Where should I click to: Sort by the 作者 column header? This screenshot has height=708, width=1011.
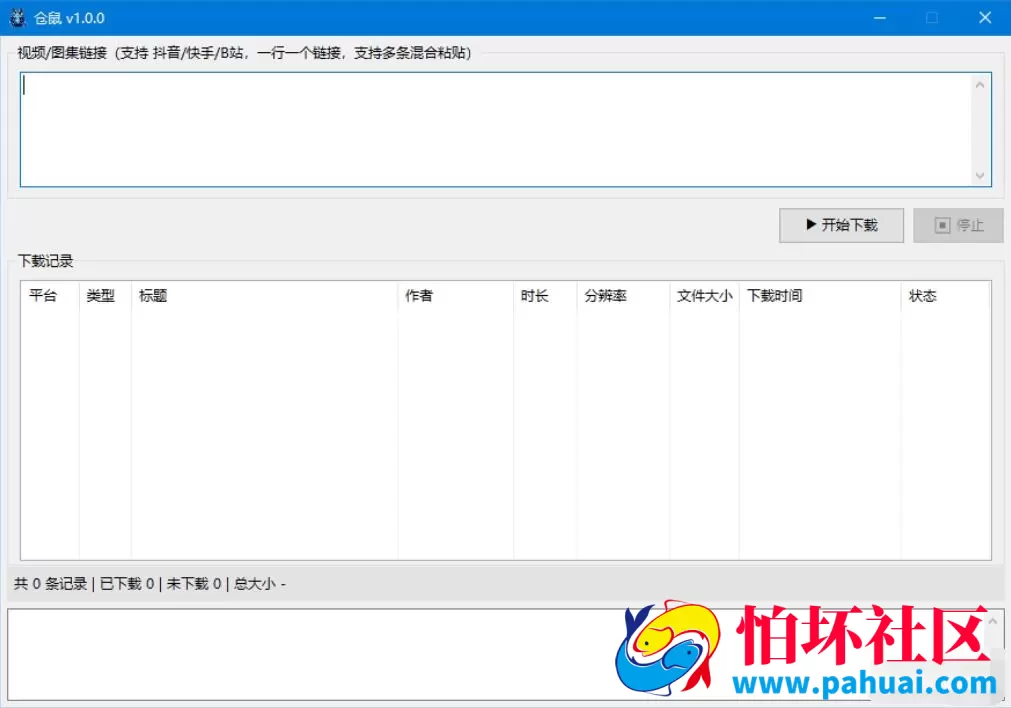[x=456, y=296]
